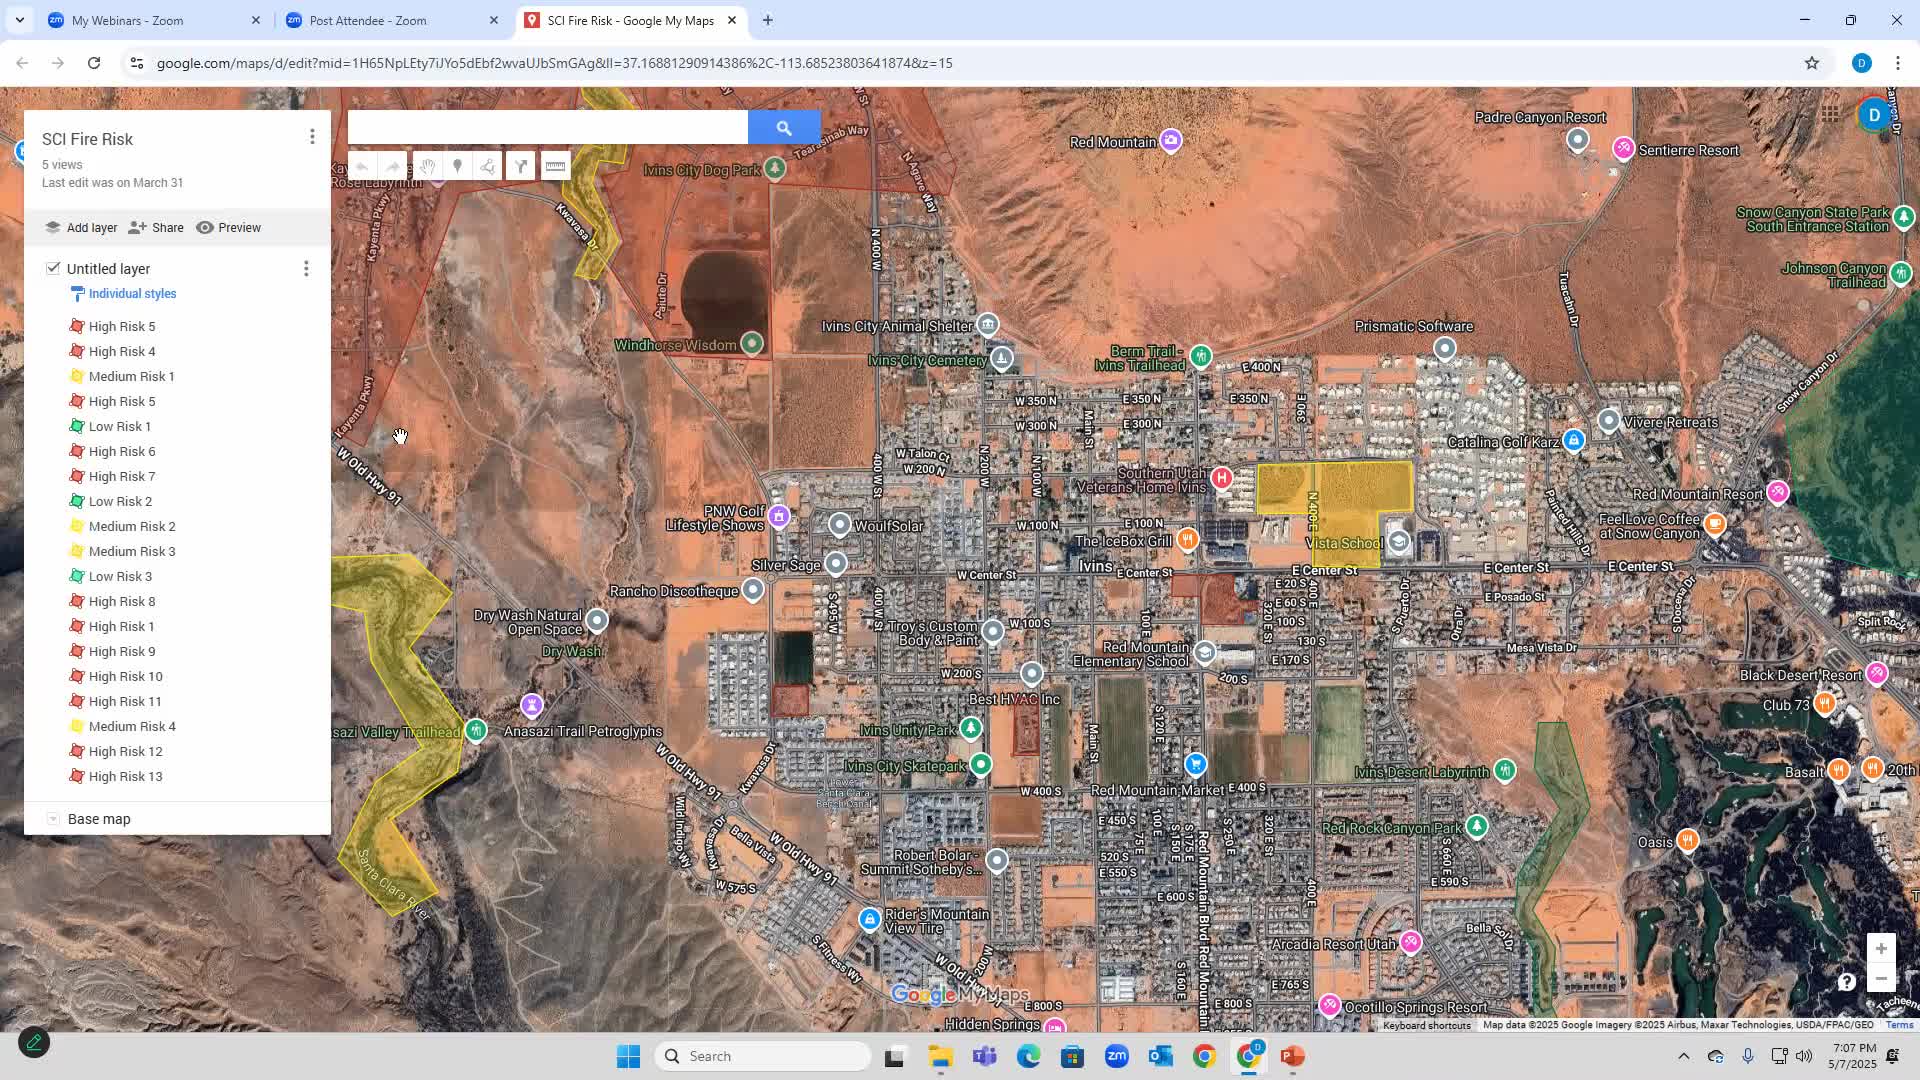
Task: Open Chrome profile D avatar
Action: (x=1861, y=63)
